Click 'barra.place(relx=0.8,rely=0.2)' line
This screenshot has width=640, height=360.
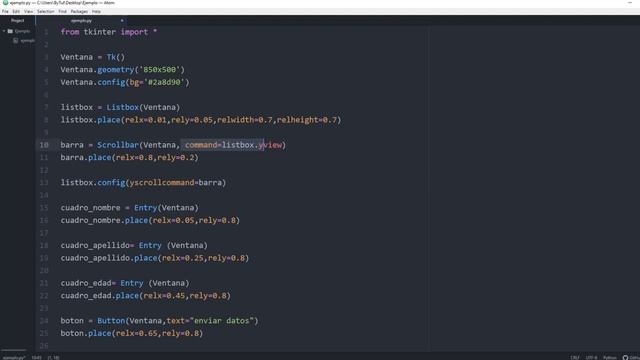[129, 158]
